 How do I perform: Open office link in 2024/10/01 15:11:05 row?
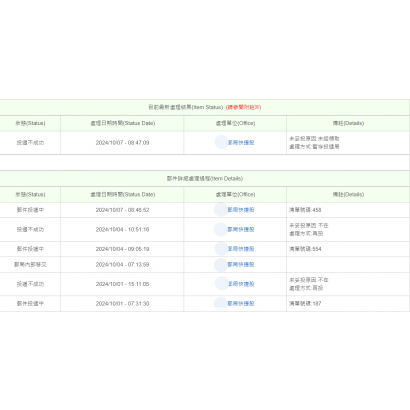coord(241,284)
